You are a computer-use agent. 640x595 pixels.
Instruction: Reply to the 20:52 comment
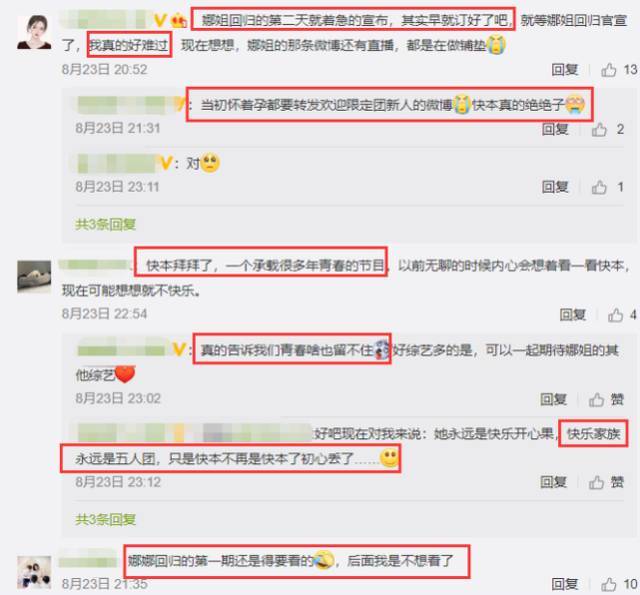pos(565,70)
